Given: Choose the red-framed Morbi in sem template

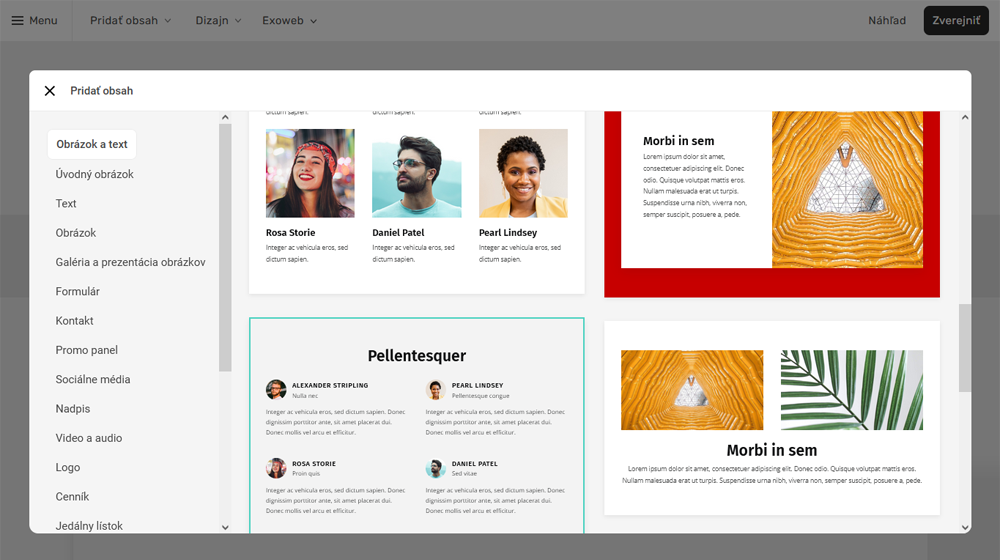Looking at the screenshot, I should tap(772, 204).
